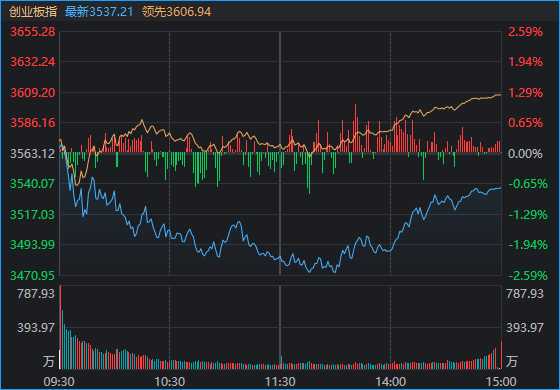Select the 3655.28 top price label
Viewport: 560px width, 390px height.
click(x=33, y=32)
